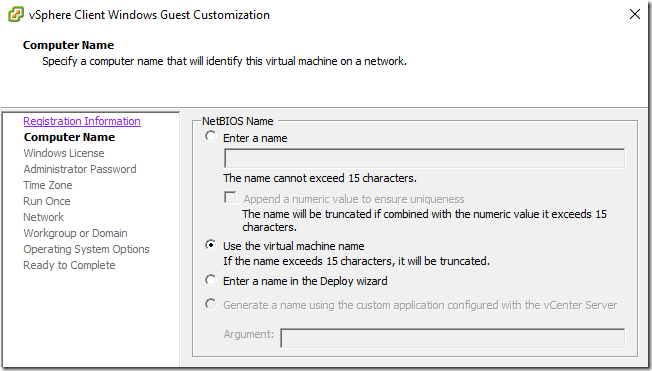Open the Registration Information step link
This screenshot has width=652, height=371.
(x=82, y=121)
